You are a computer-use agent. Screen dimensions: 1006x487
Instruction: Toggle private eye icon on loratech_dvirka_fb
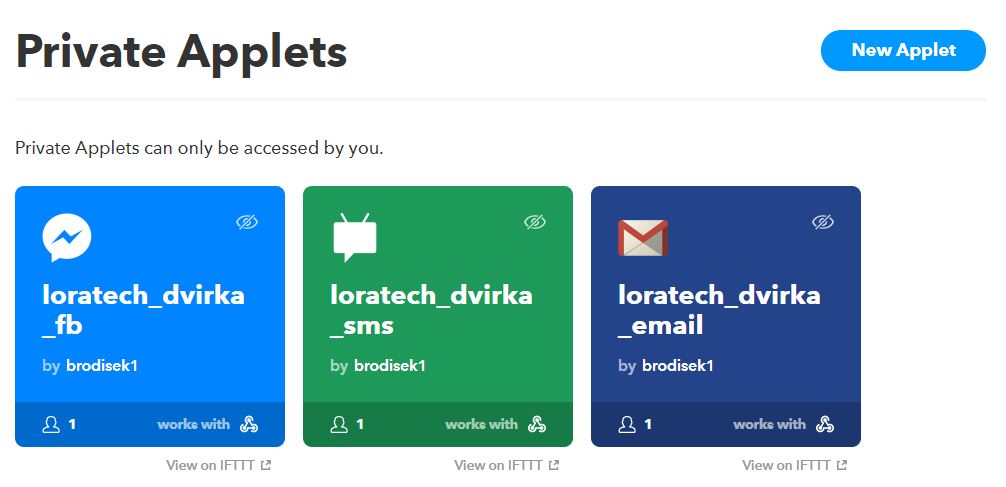(x=247, y=222)
